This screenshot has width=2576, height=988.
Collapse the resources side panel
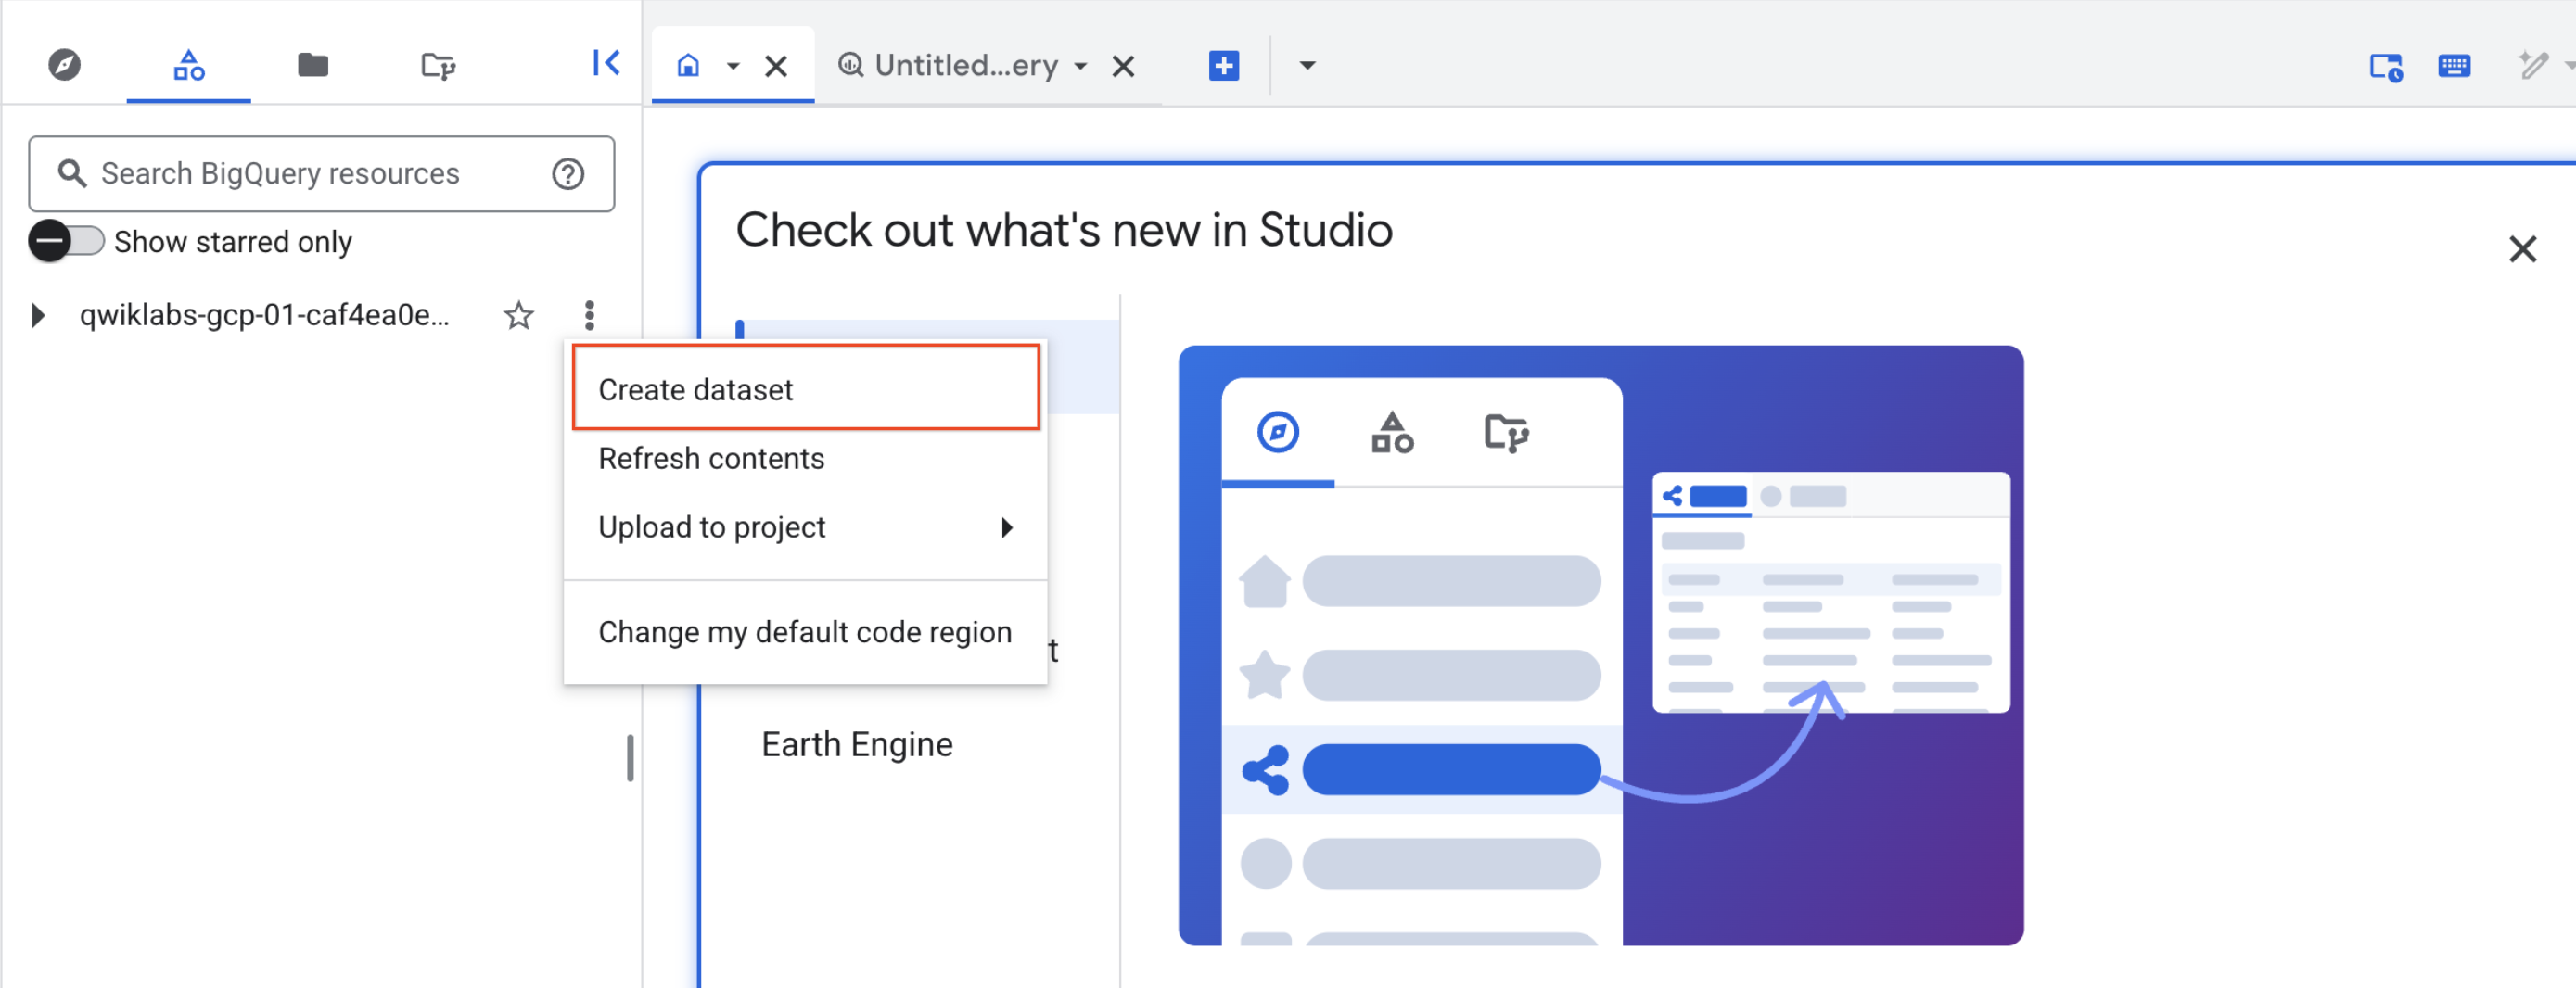pyautogui.click(x=606, y=62)
